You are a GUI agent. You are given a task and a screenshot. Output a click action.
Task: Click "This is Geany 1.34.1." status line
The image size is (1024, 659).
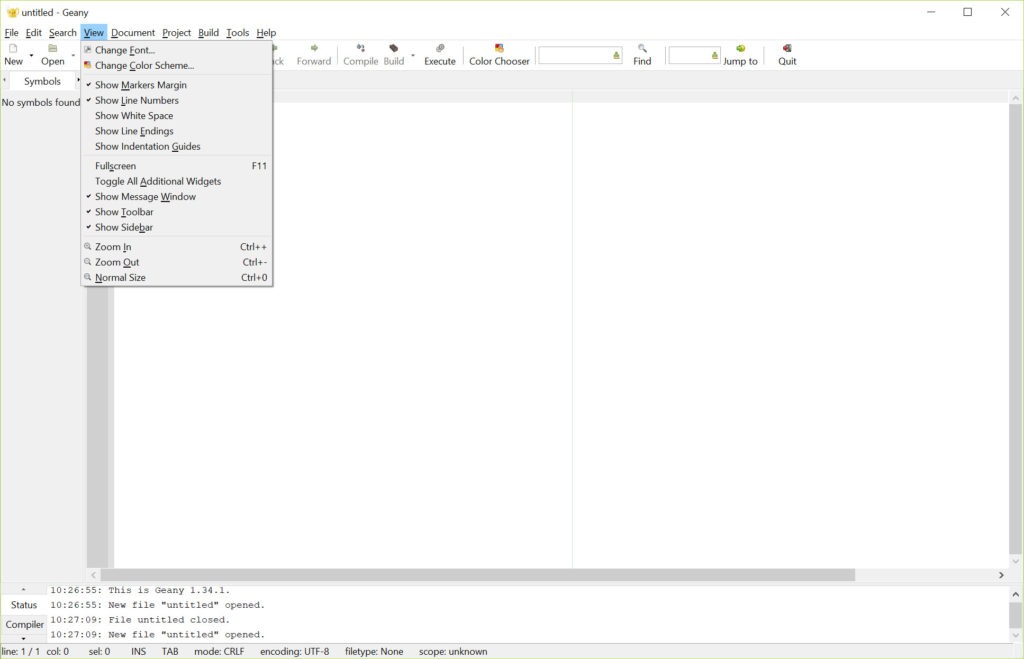tap(169, 590)
